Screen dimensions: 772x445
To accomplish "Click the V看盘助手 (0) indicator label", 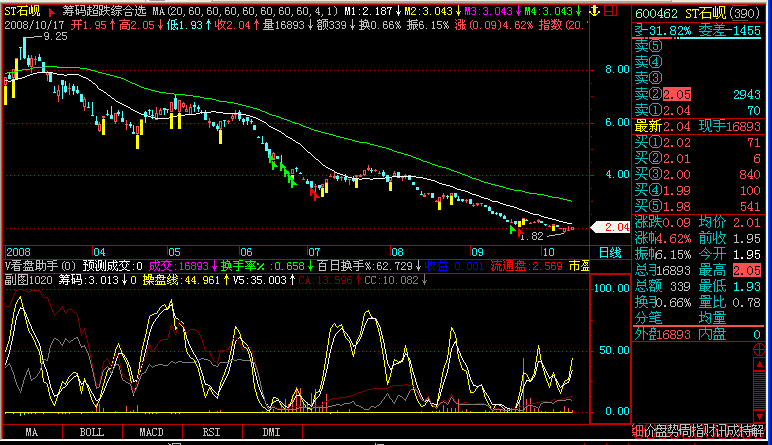I will pyautogui.click(x=40, y=266).
